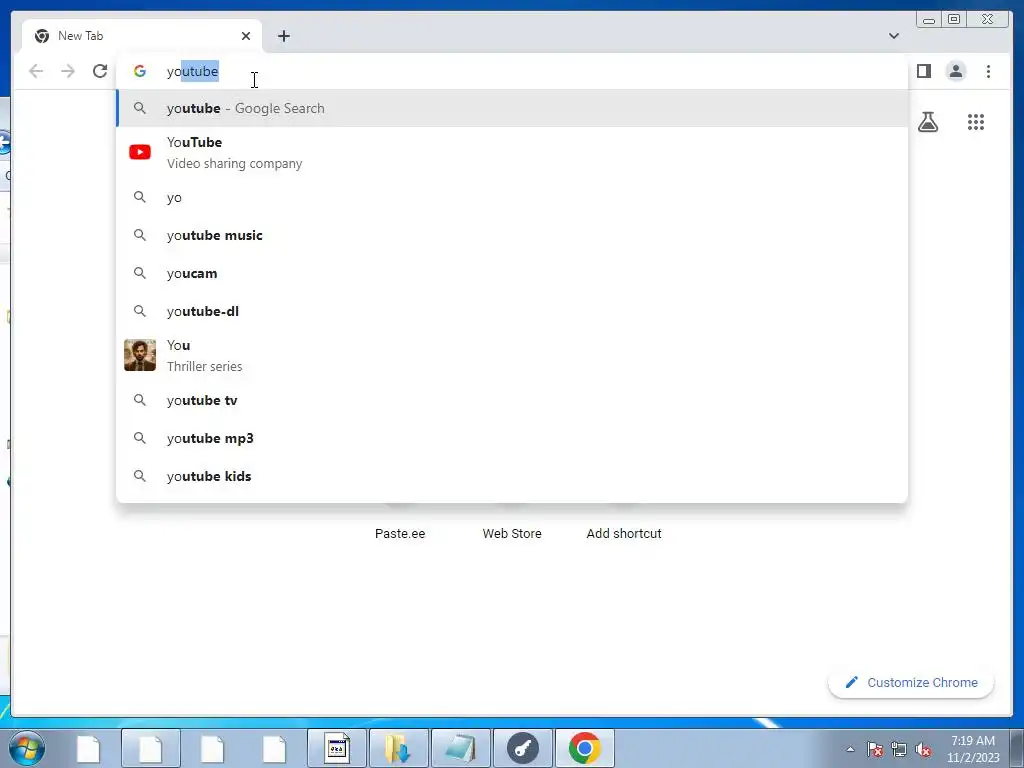The width and height of the screenshot is (1024, 768).
Task: Click the network tray icon
Action: pos(899,749)
